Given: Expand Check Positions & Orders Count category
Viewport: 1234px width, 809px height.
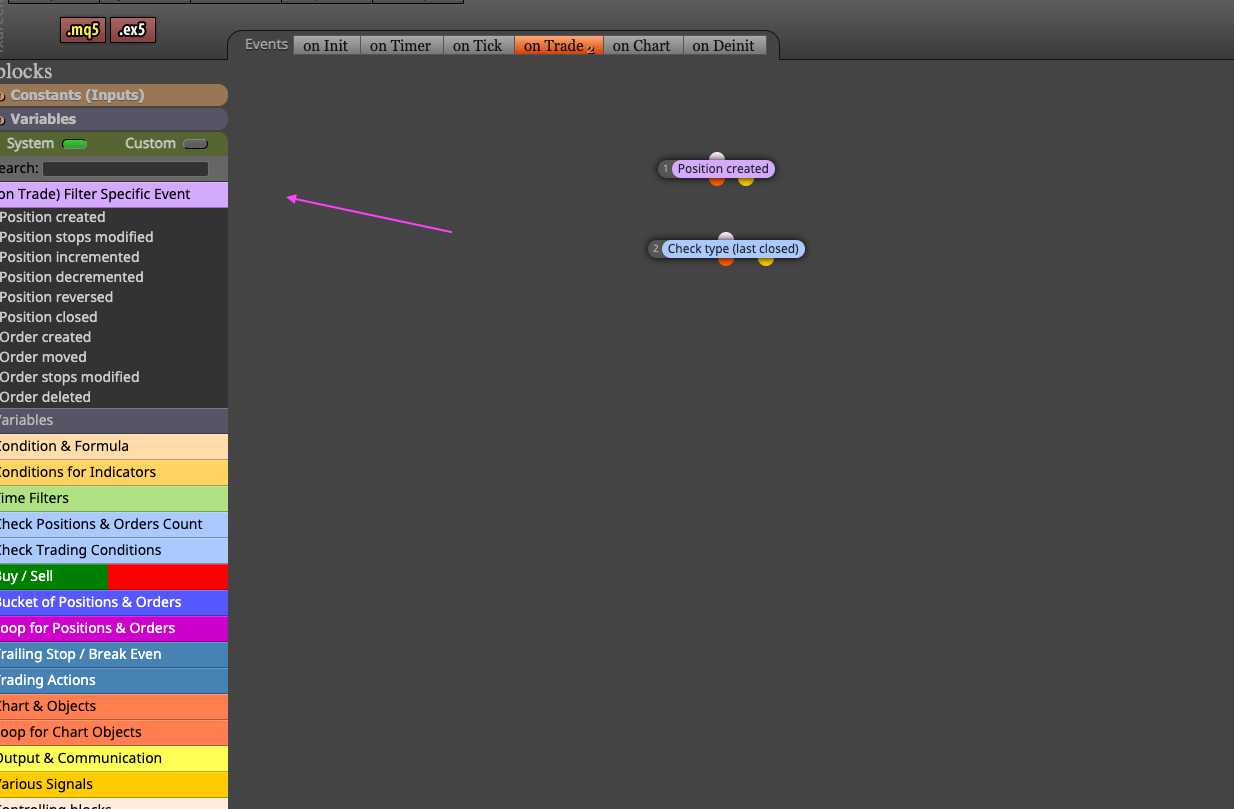Looking at the screenshot, I should (114, 524).
